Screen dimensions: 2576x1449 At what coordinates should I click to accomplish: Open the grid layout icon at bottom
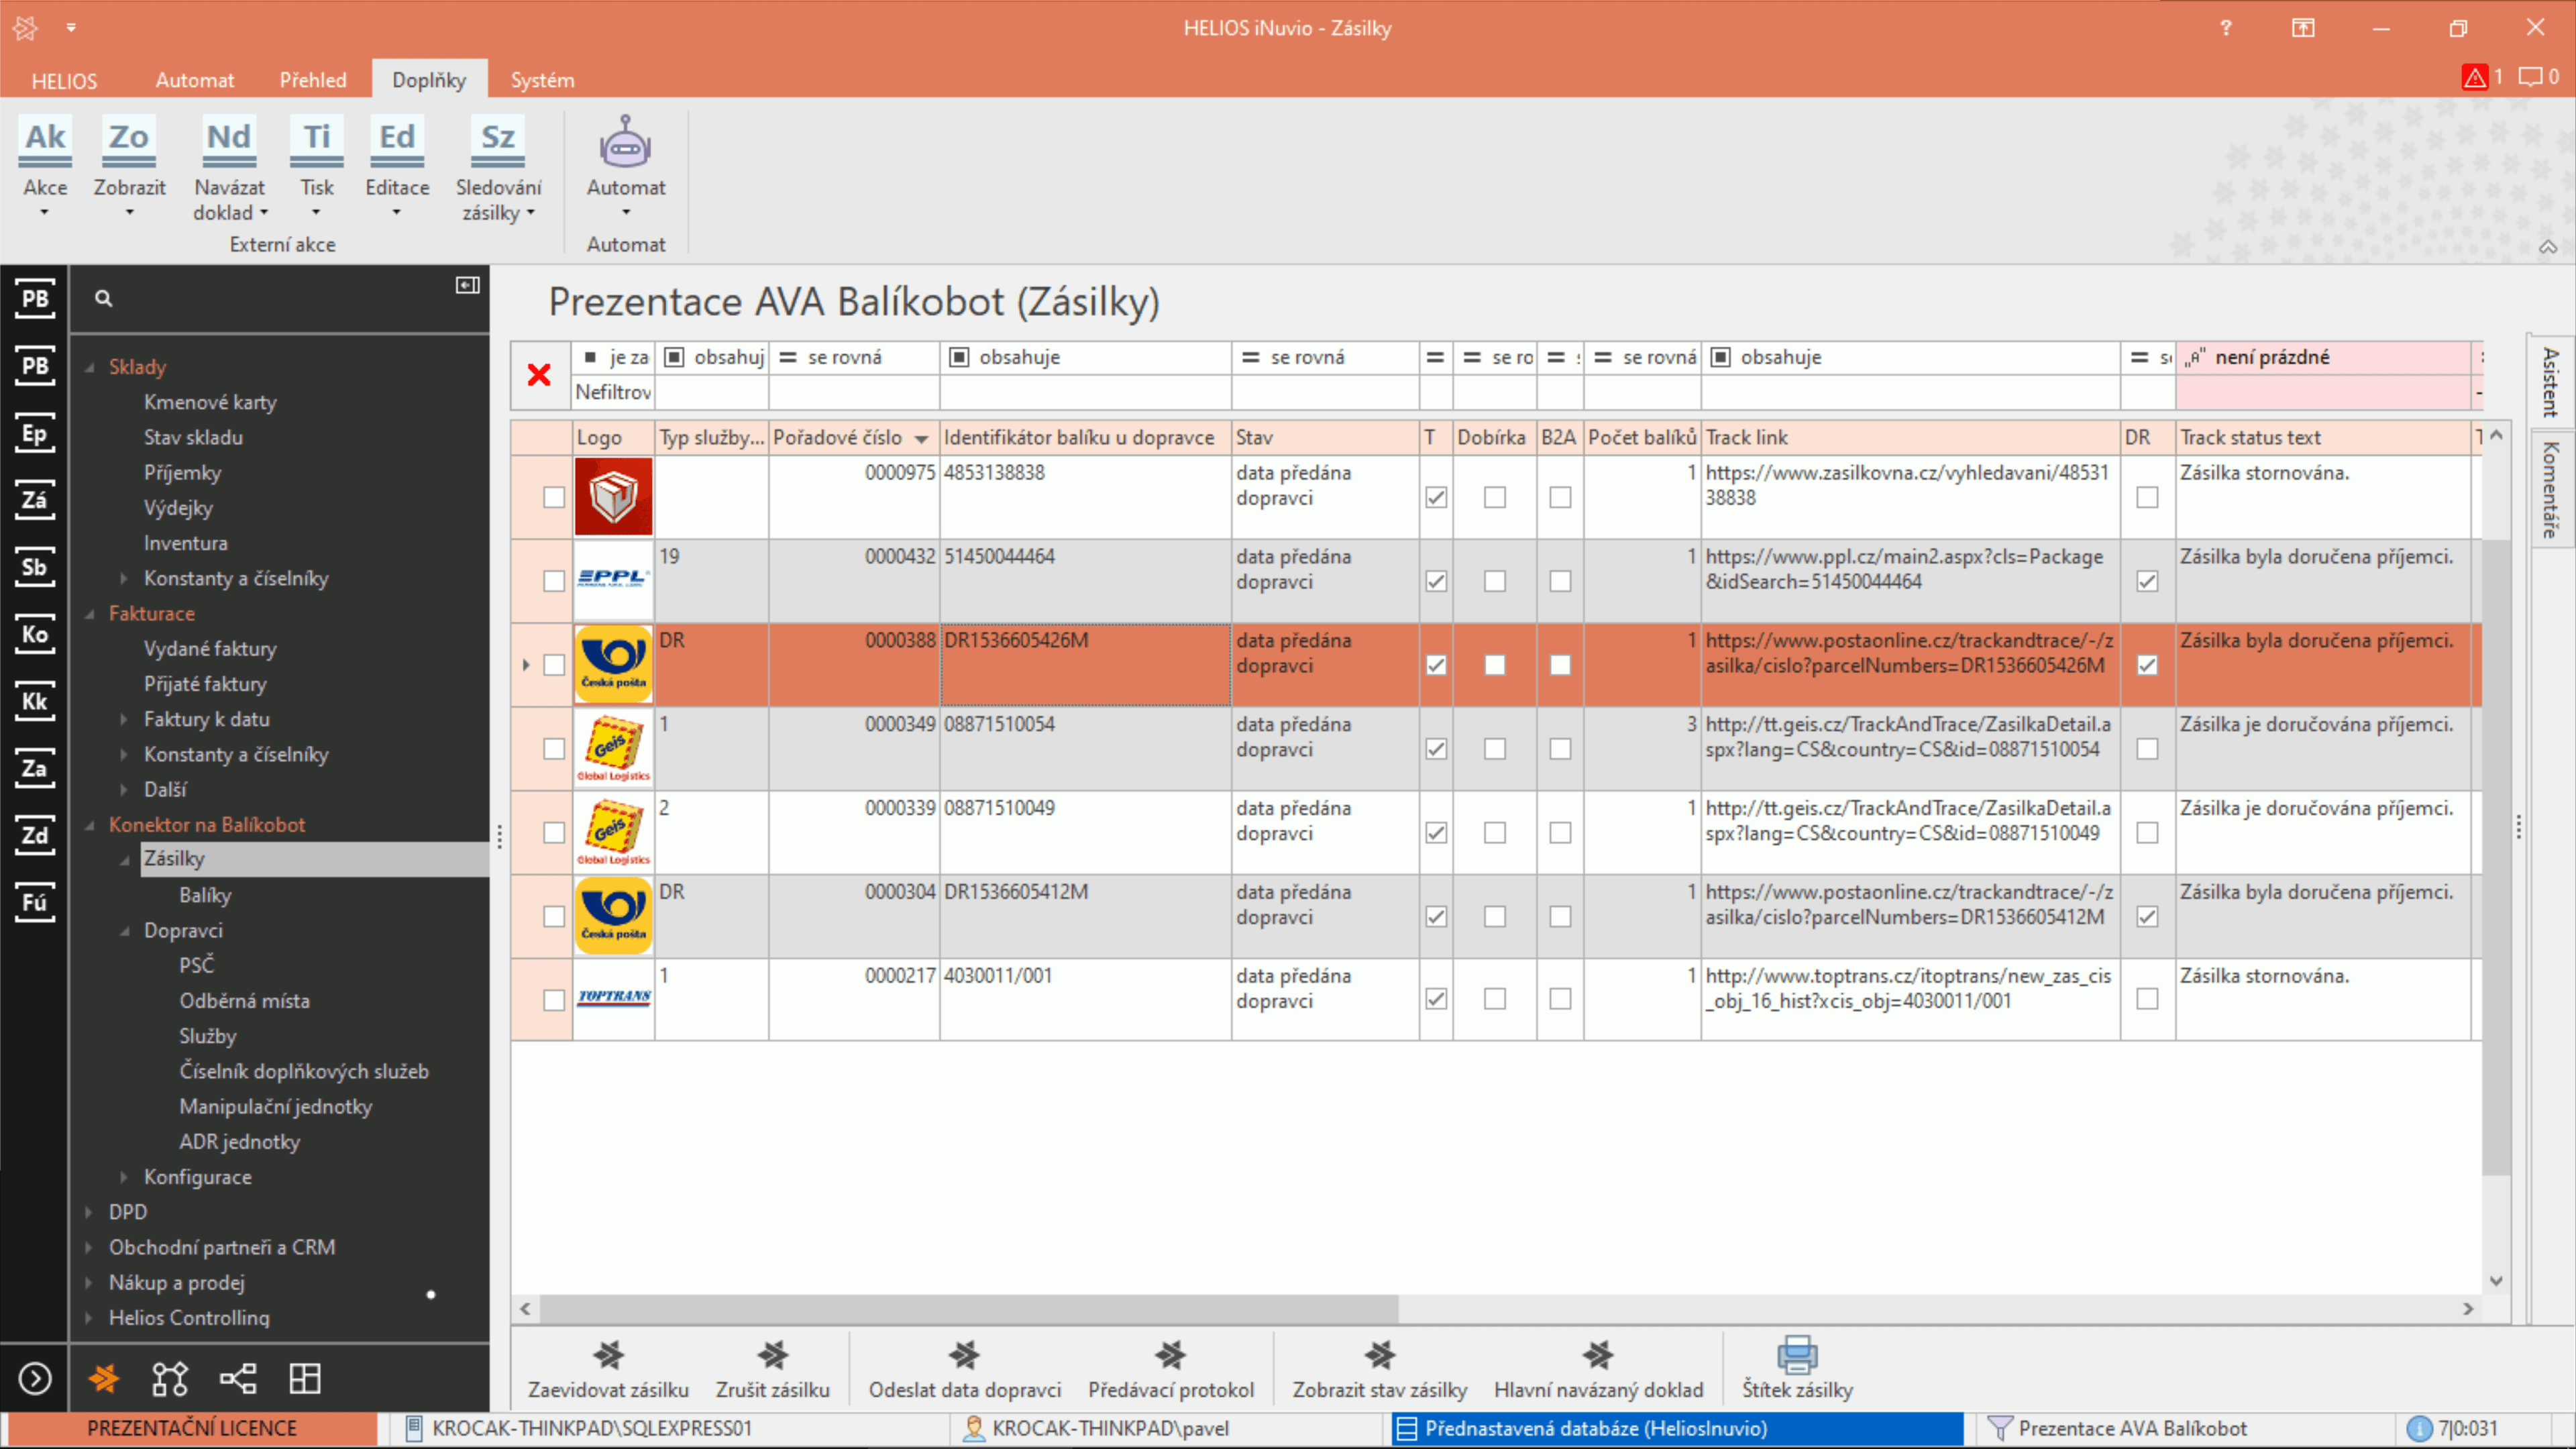(x=305, y=1379)
